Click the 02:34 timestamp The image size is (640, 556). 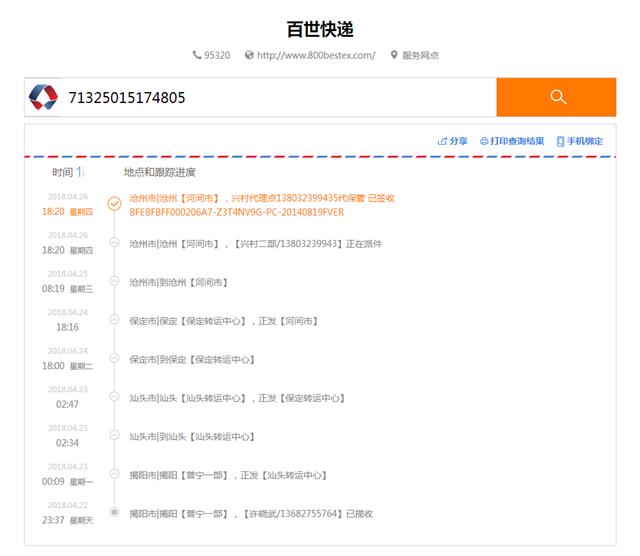pos(67,443)
